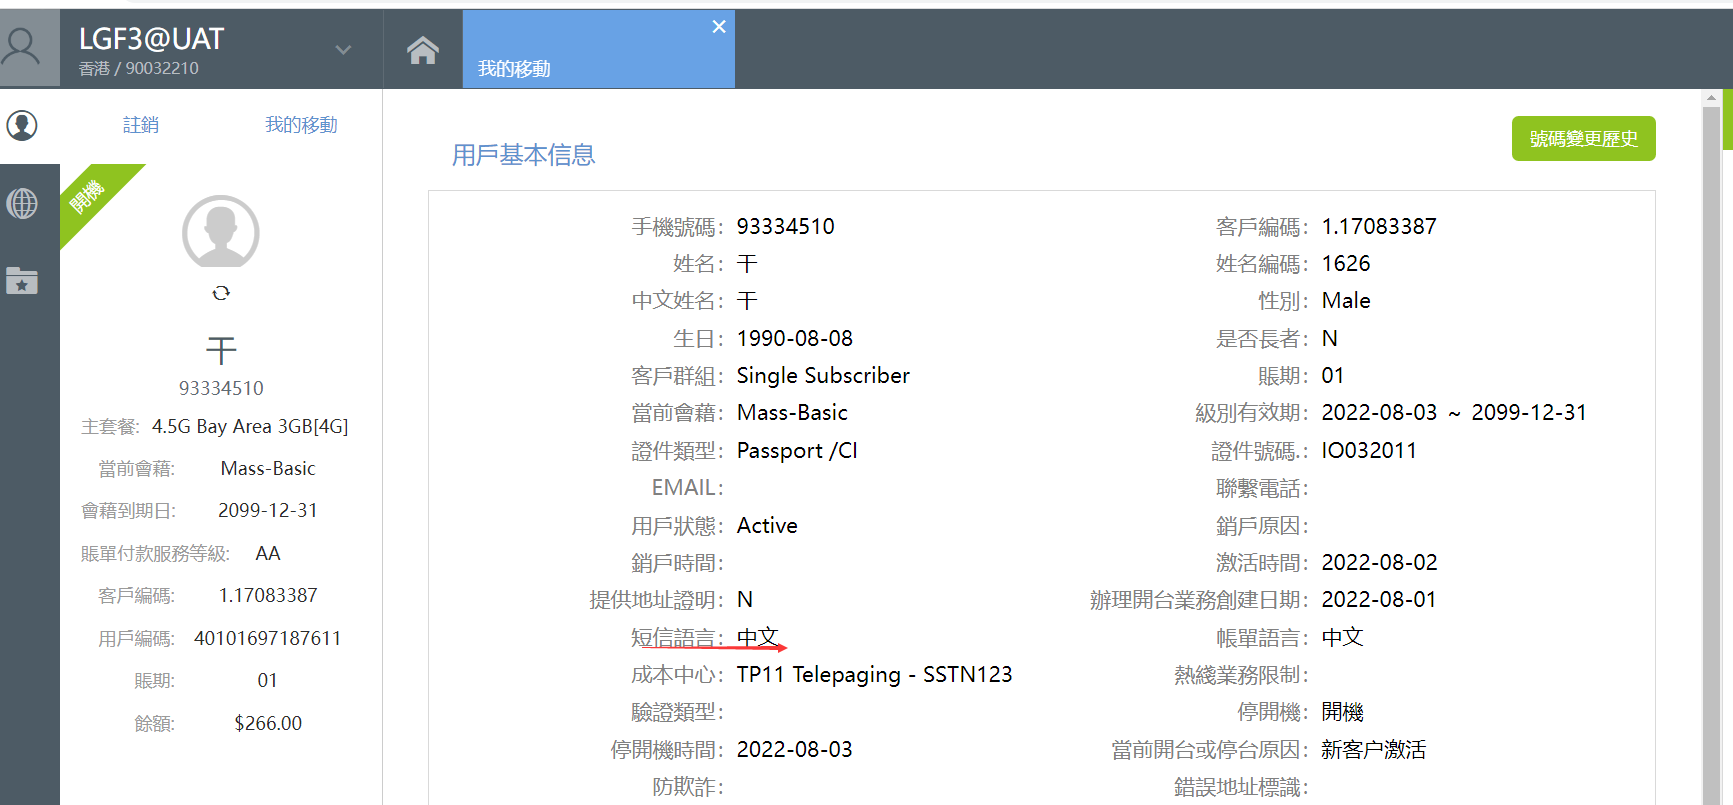Click main plan 4.5G Bay Area 3GB[4G]

click(x=250, y=426)
